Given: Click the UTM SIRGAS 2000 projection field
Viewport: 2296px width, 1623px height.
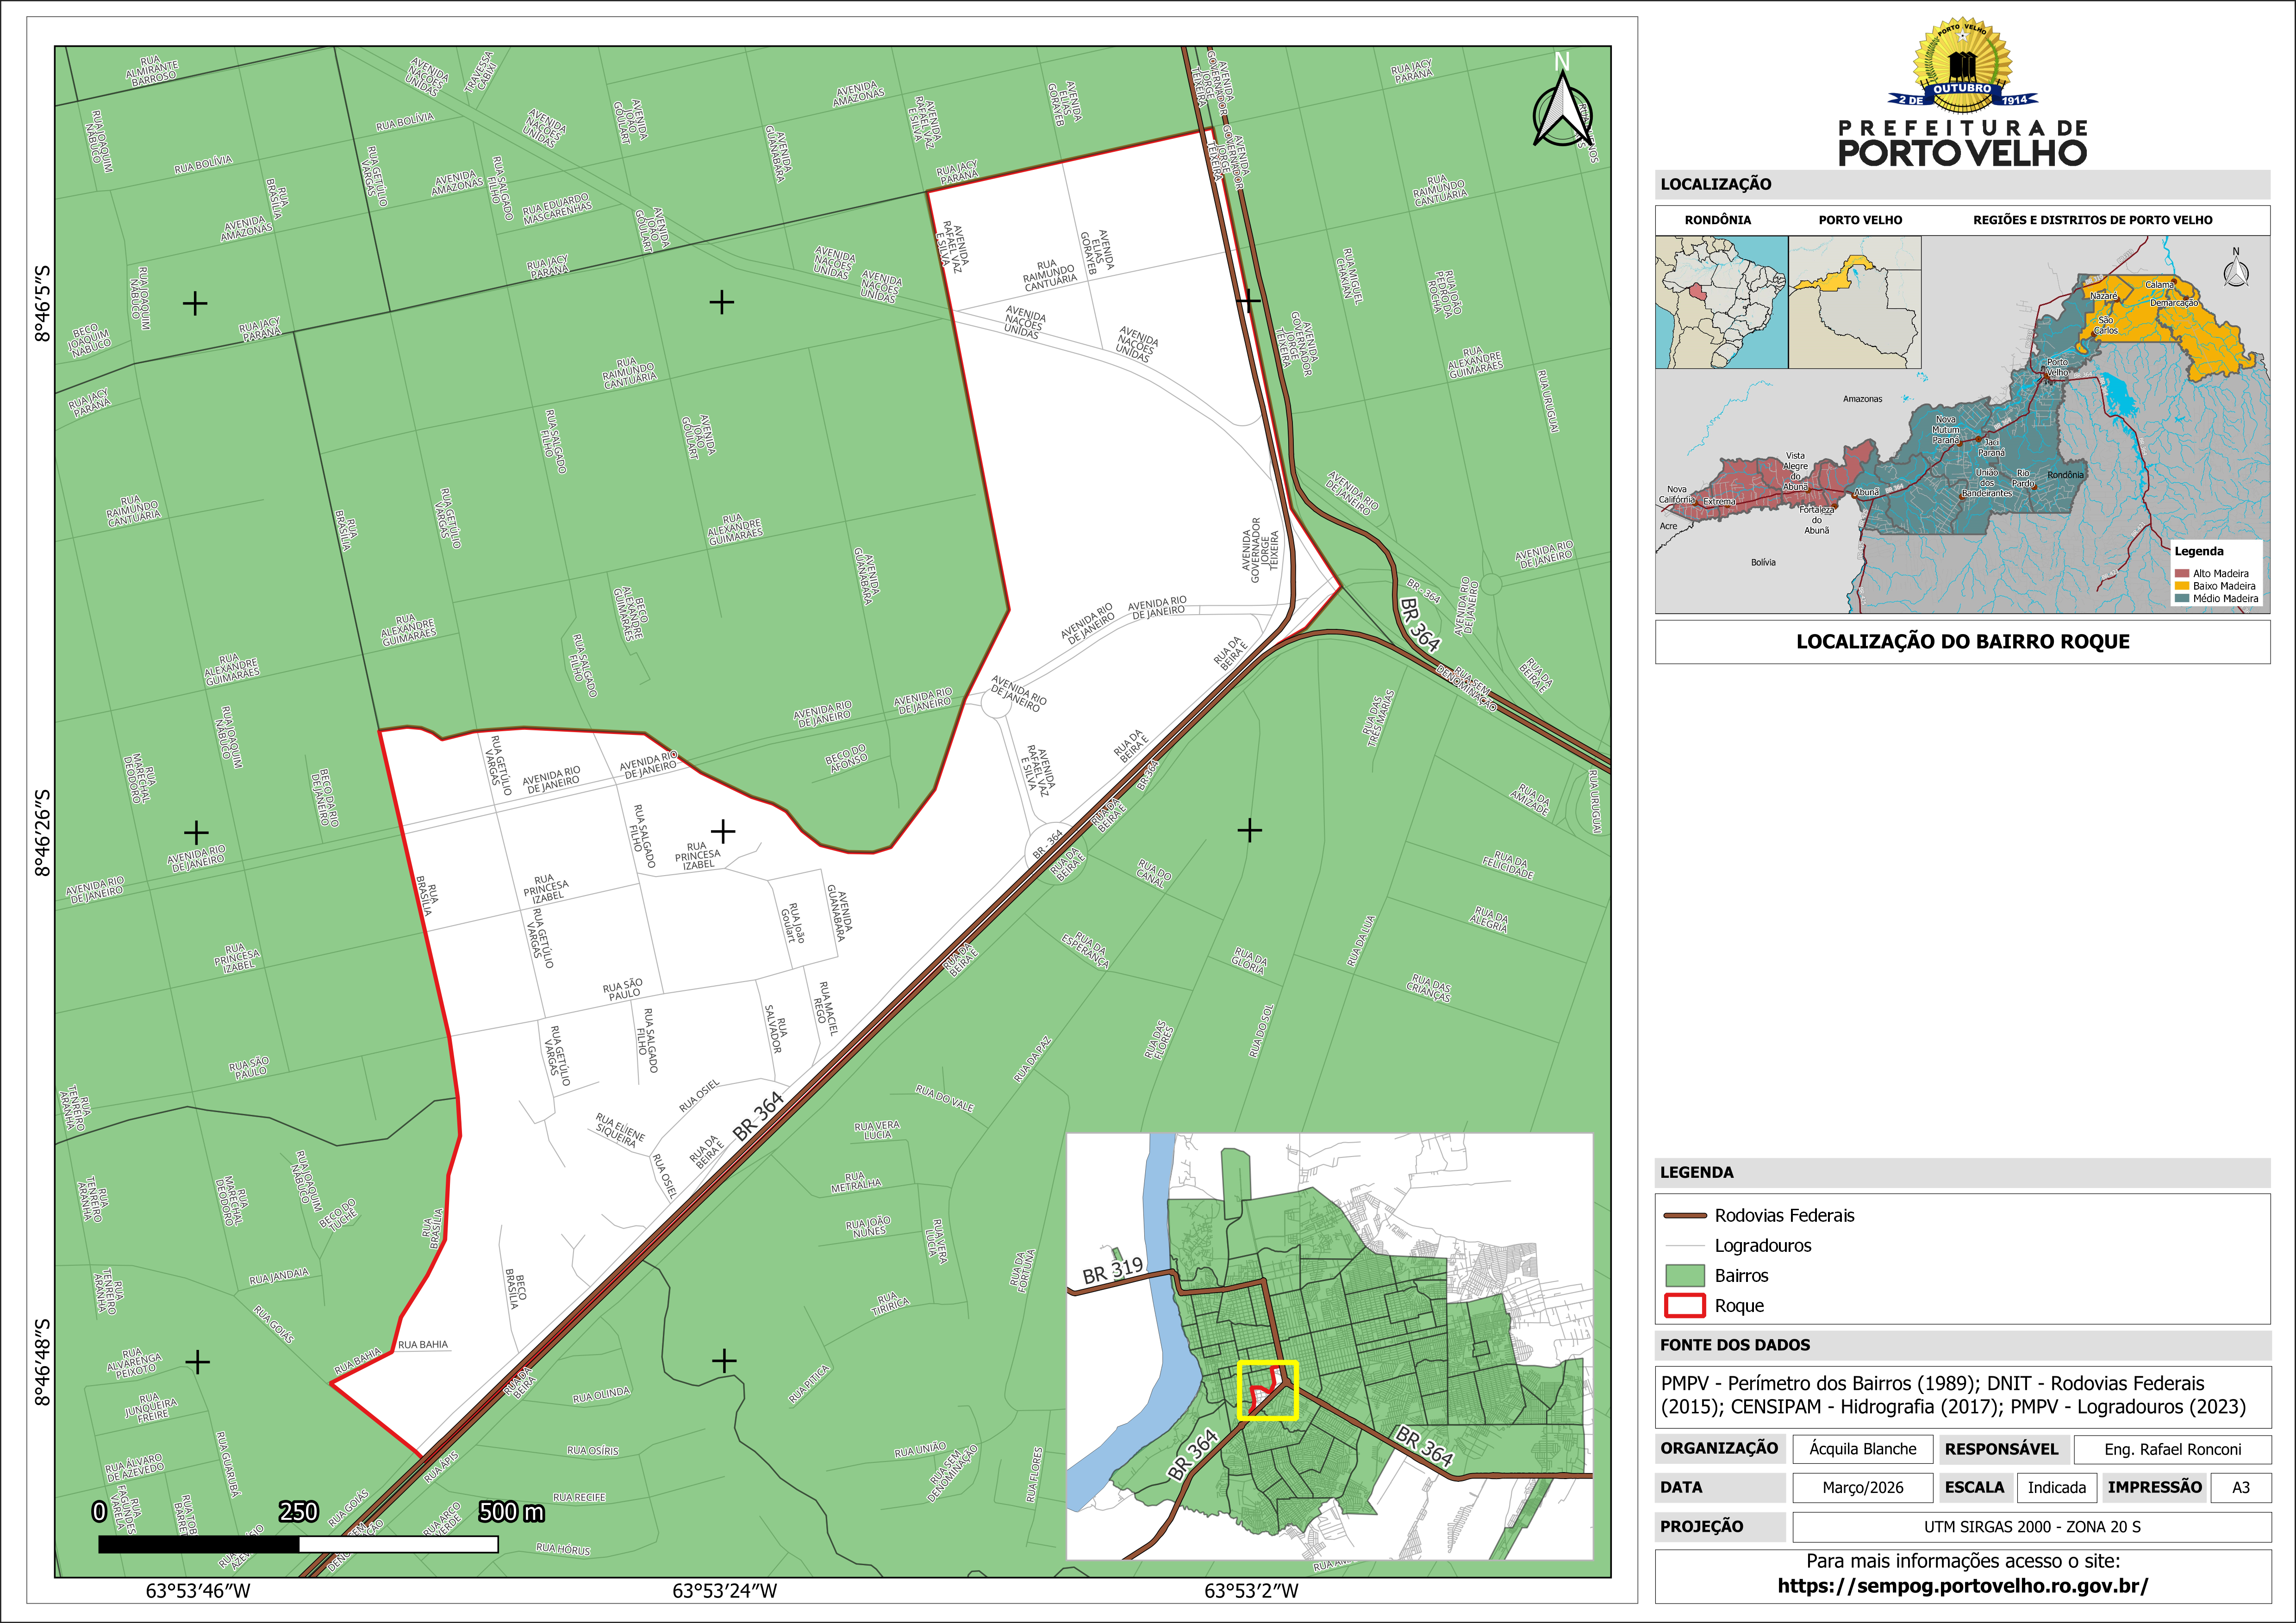Looking at the screenshot, I should click(2031, 1527).
